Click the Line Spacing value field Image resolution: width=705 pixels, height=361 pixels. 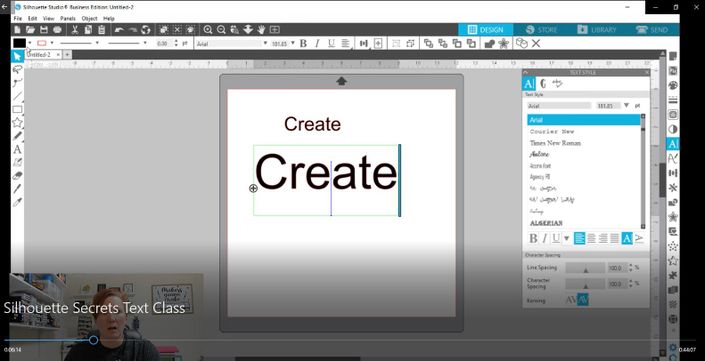[x=617, y=267]
